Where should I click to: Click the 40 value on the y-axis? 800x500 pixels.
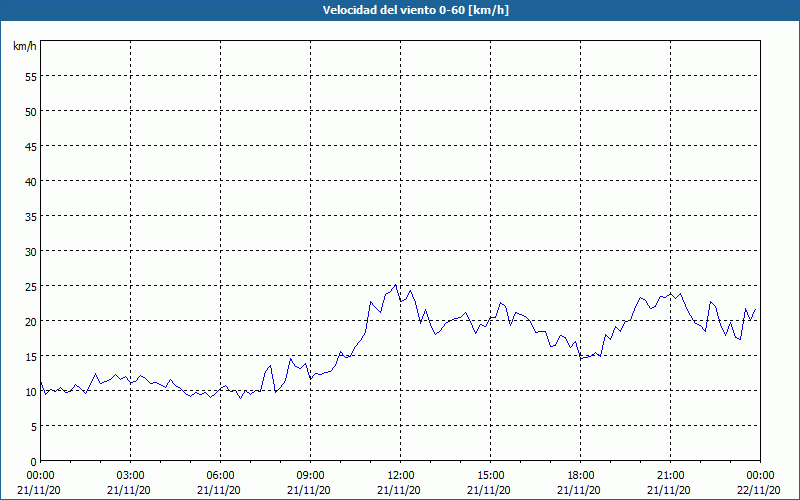click(31, 182)
